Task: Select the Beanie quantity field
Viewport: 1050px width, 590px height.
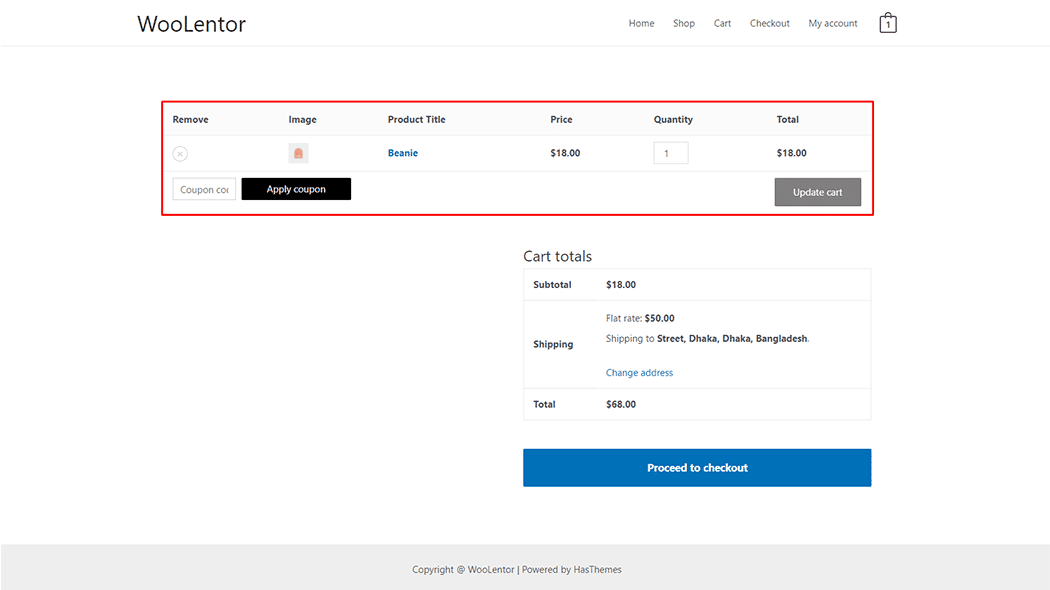Action: click(x=671, y=152)
